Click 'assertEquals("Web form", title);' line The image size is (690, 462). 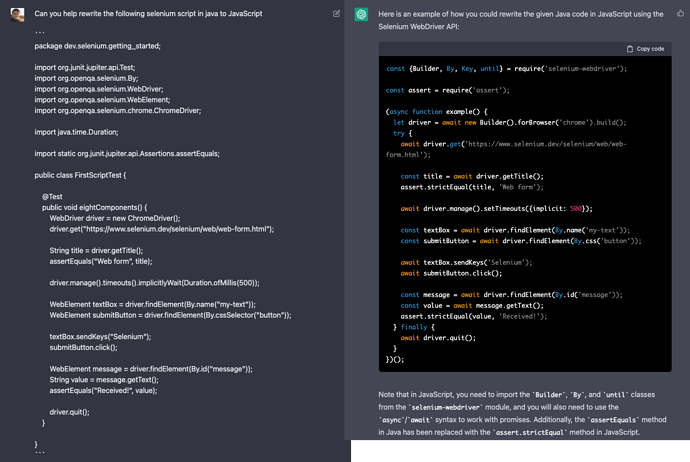101,261
